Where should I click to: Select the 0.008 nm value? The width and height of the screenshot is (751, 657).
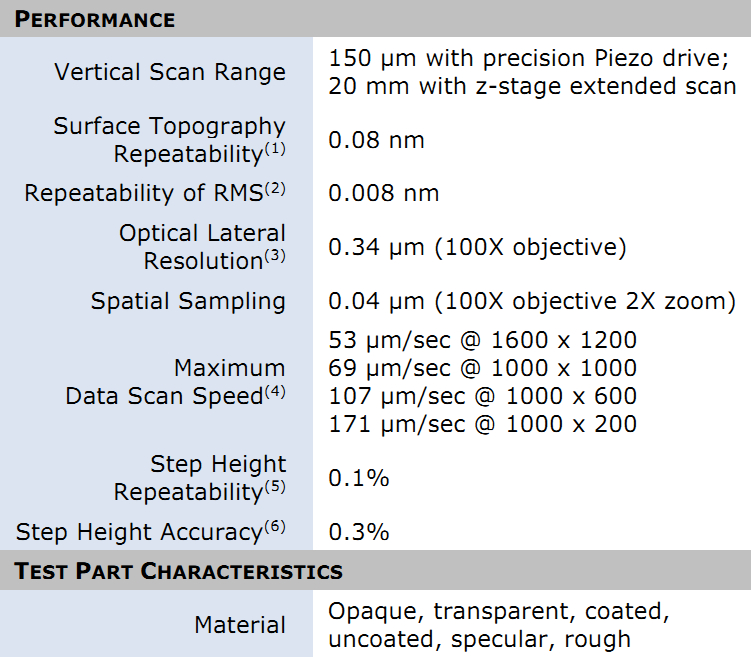click(x=383, y=193)
